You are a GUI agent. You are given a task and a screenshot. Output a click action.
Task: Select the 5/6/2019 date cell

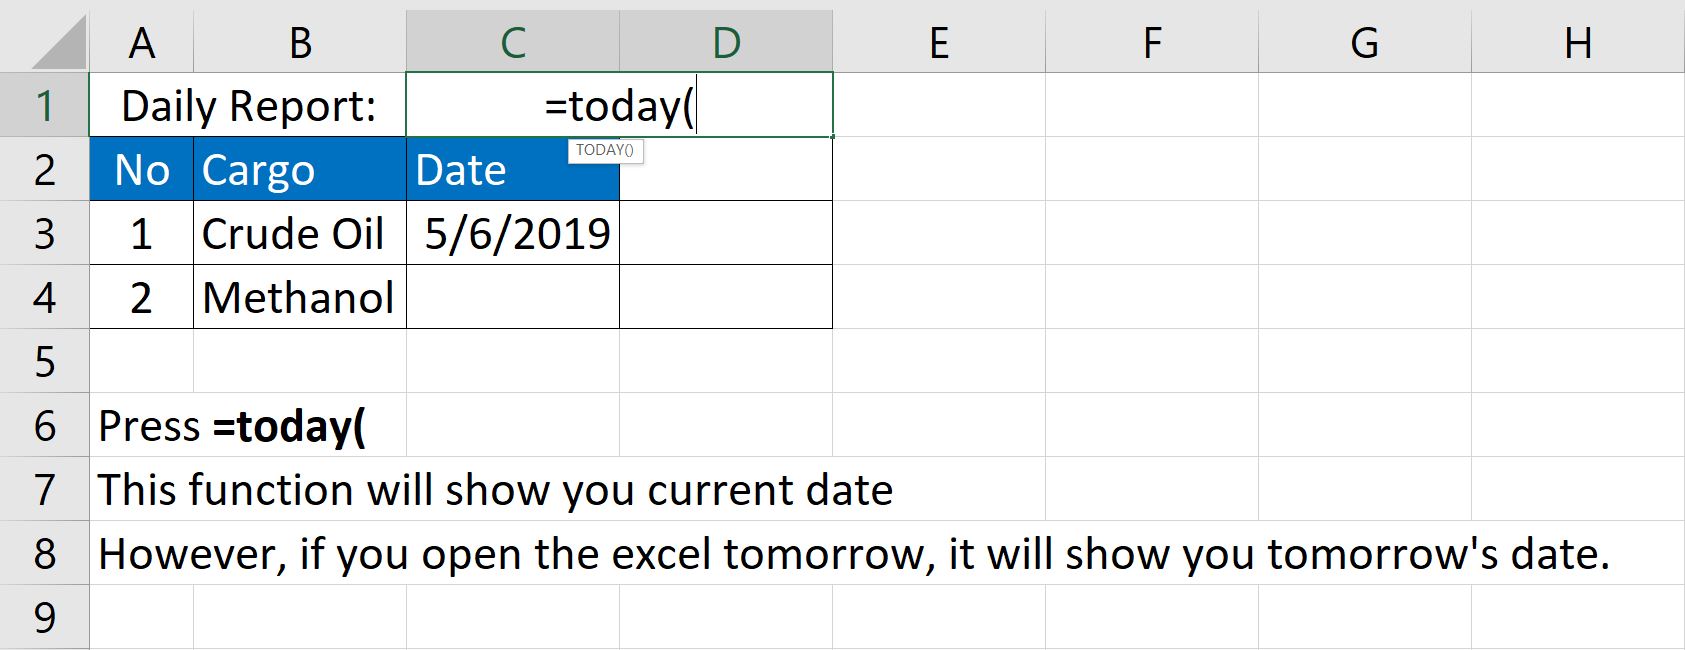[513, 234]
